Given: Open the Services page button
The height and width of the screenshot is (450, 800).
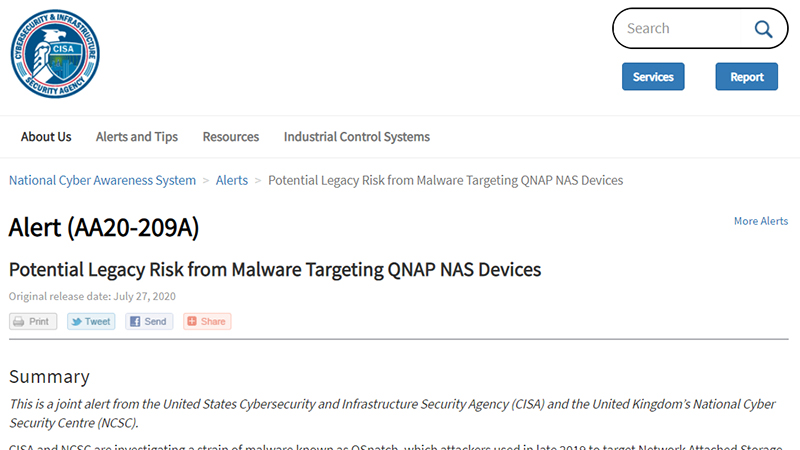Looking at the screenshot, I should (653, 77).
